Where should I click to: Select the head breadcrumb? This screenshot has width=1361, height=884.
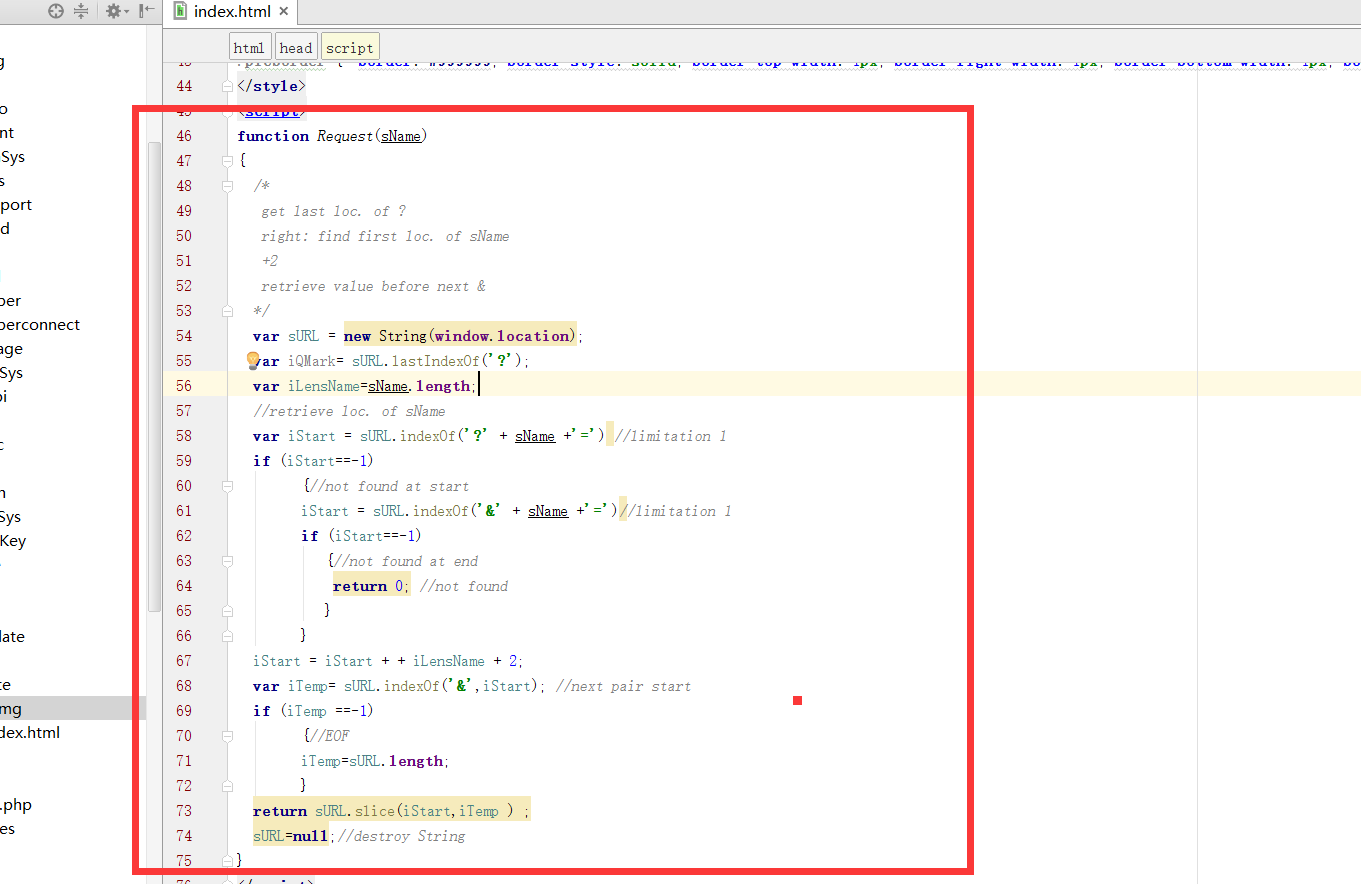pos(296,47)
